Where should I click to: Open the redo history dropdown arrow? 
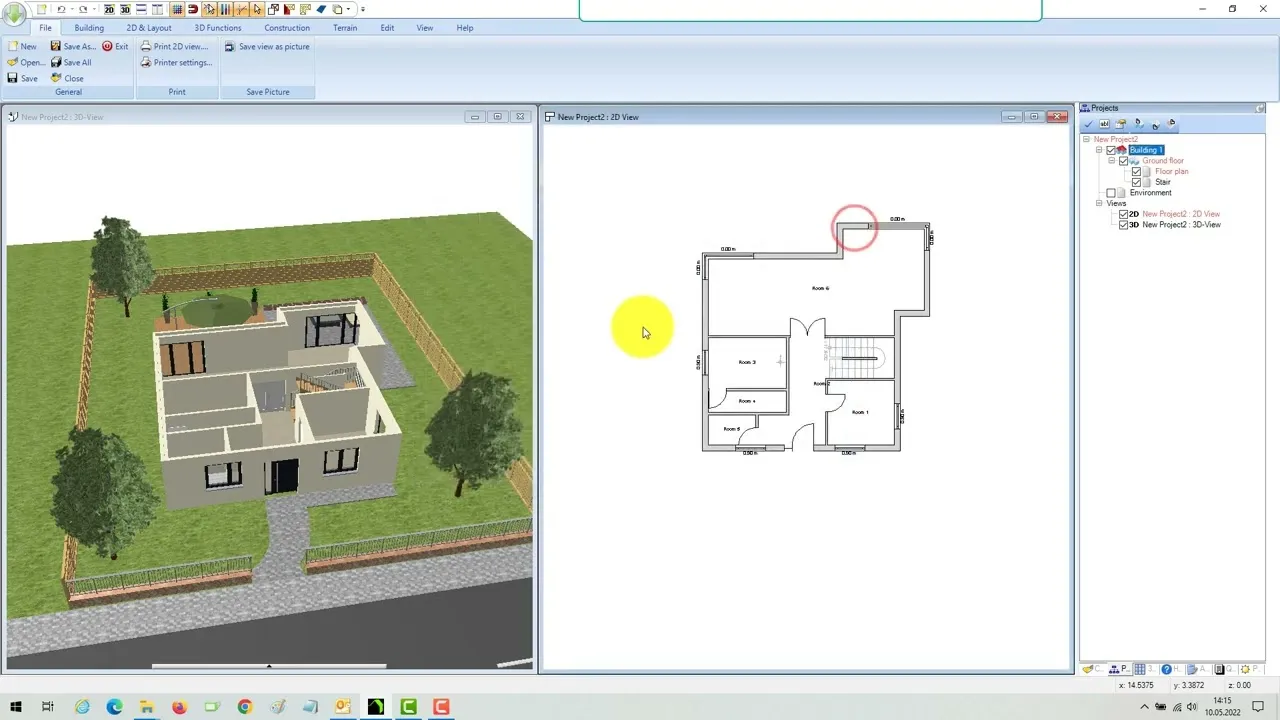(x=94, y=9)
